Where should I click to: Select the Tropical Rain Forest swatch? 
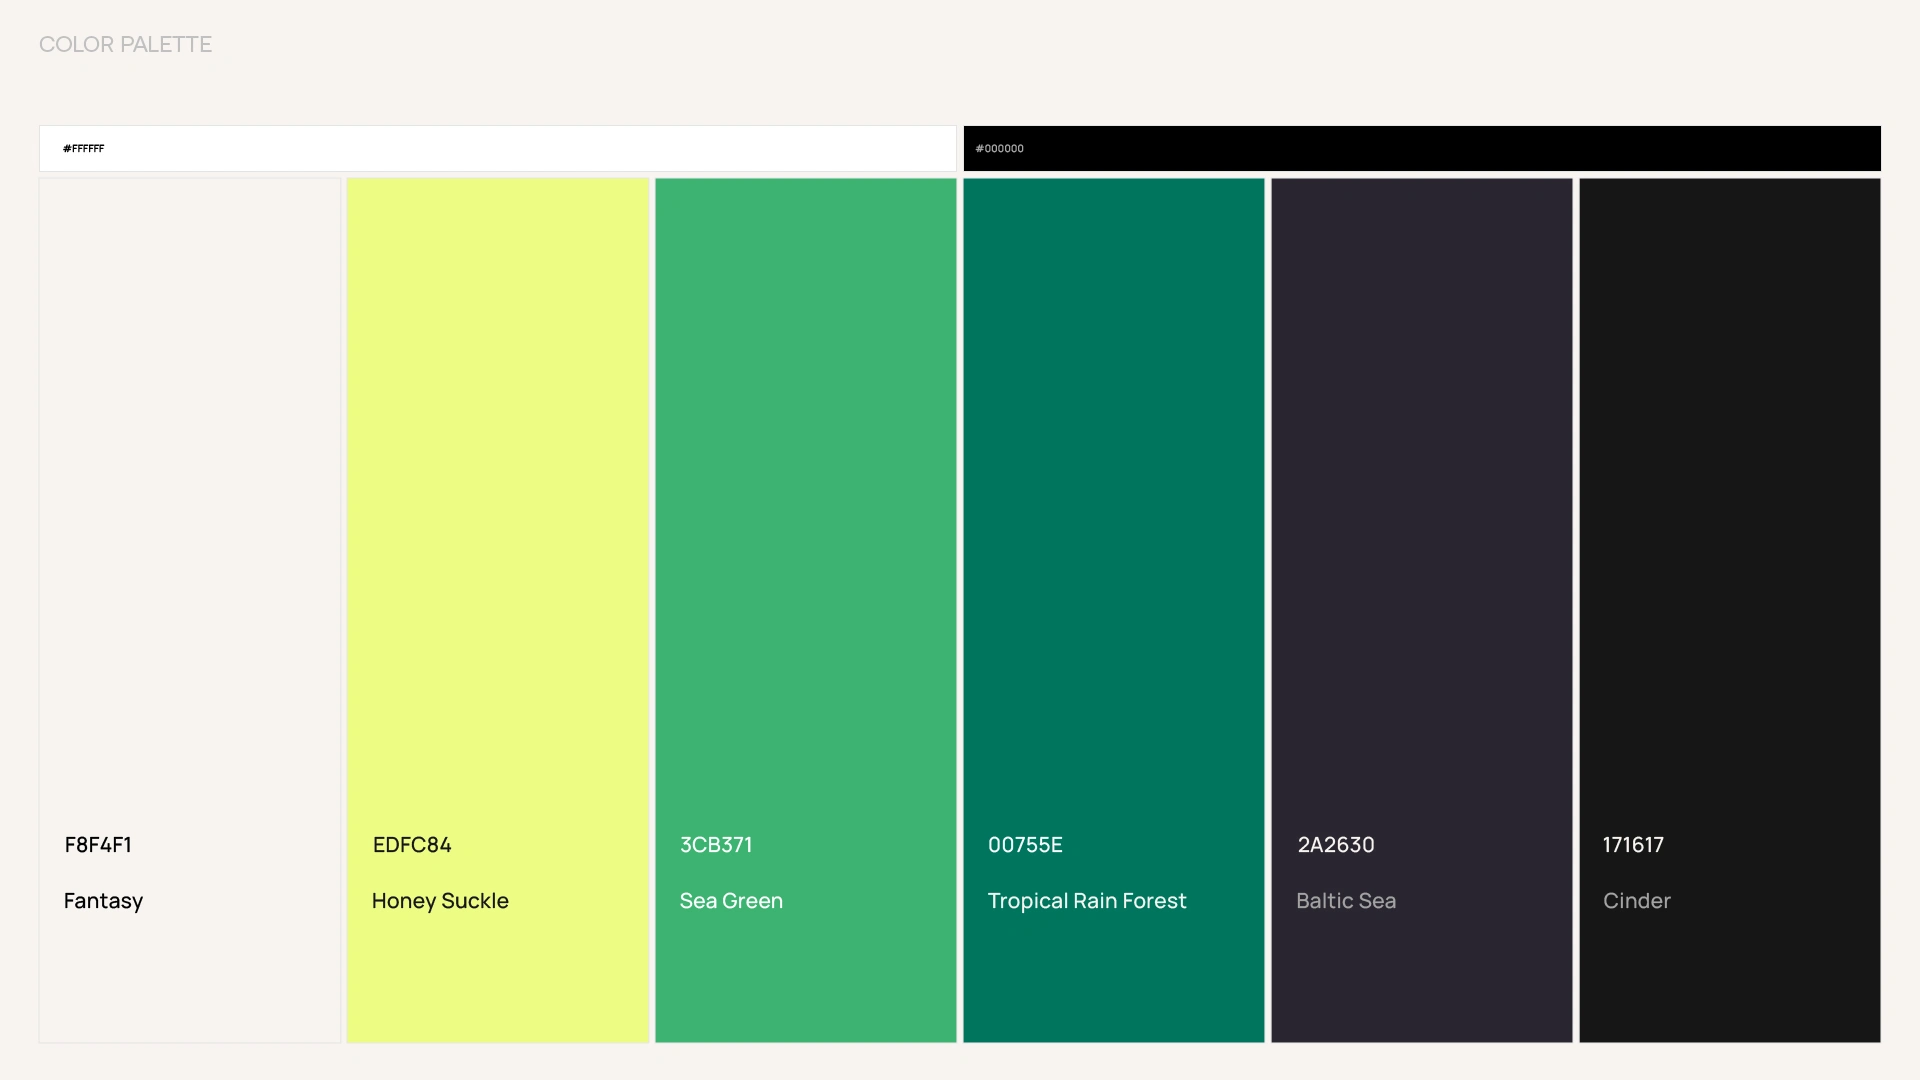(1114, 500)
